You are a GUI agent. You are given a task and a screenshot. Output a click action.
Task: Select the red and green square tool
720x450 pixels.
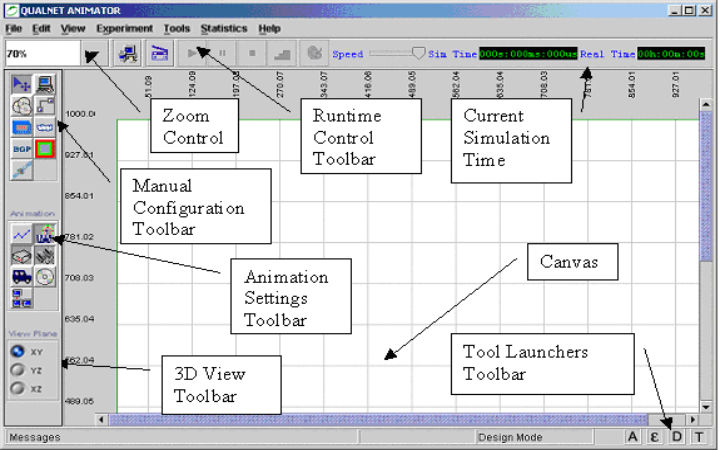click(45, 149)
